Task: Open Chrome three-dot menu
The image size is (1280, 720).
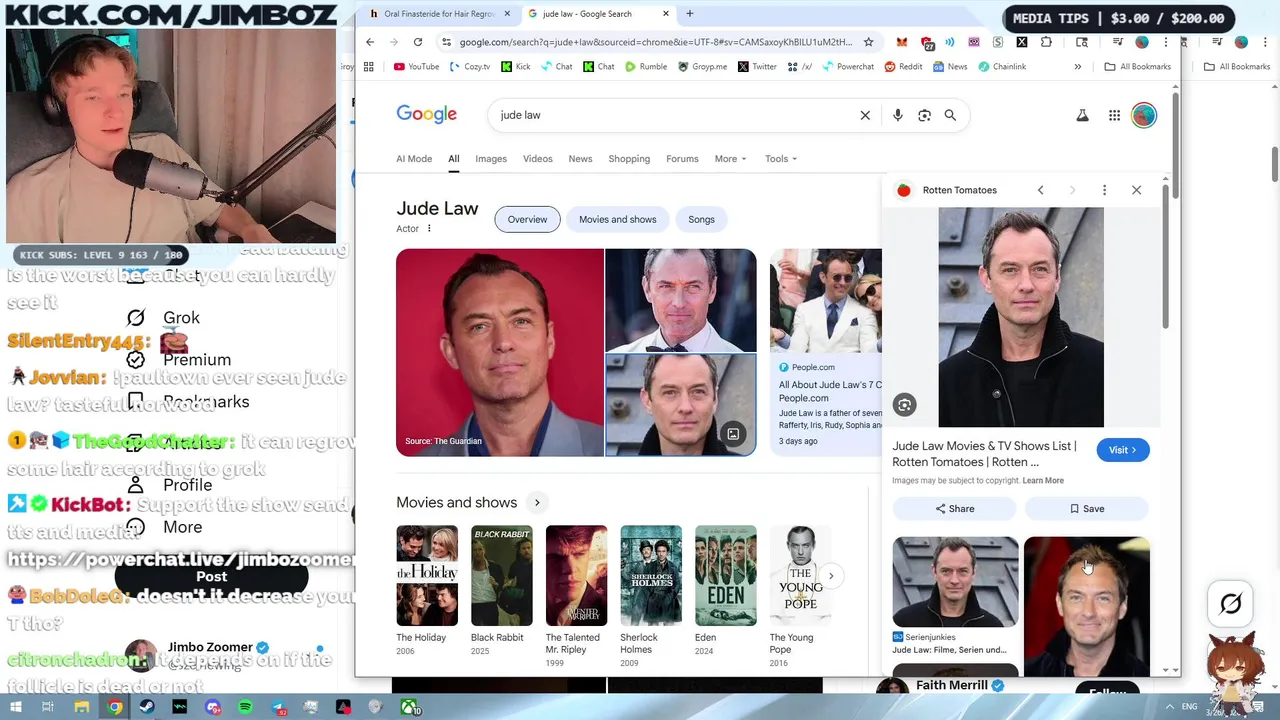Action: (x=1165, y=42)
